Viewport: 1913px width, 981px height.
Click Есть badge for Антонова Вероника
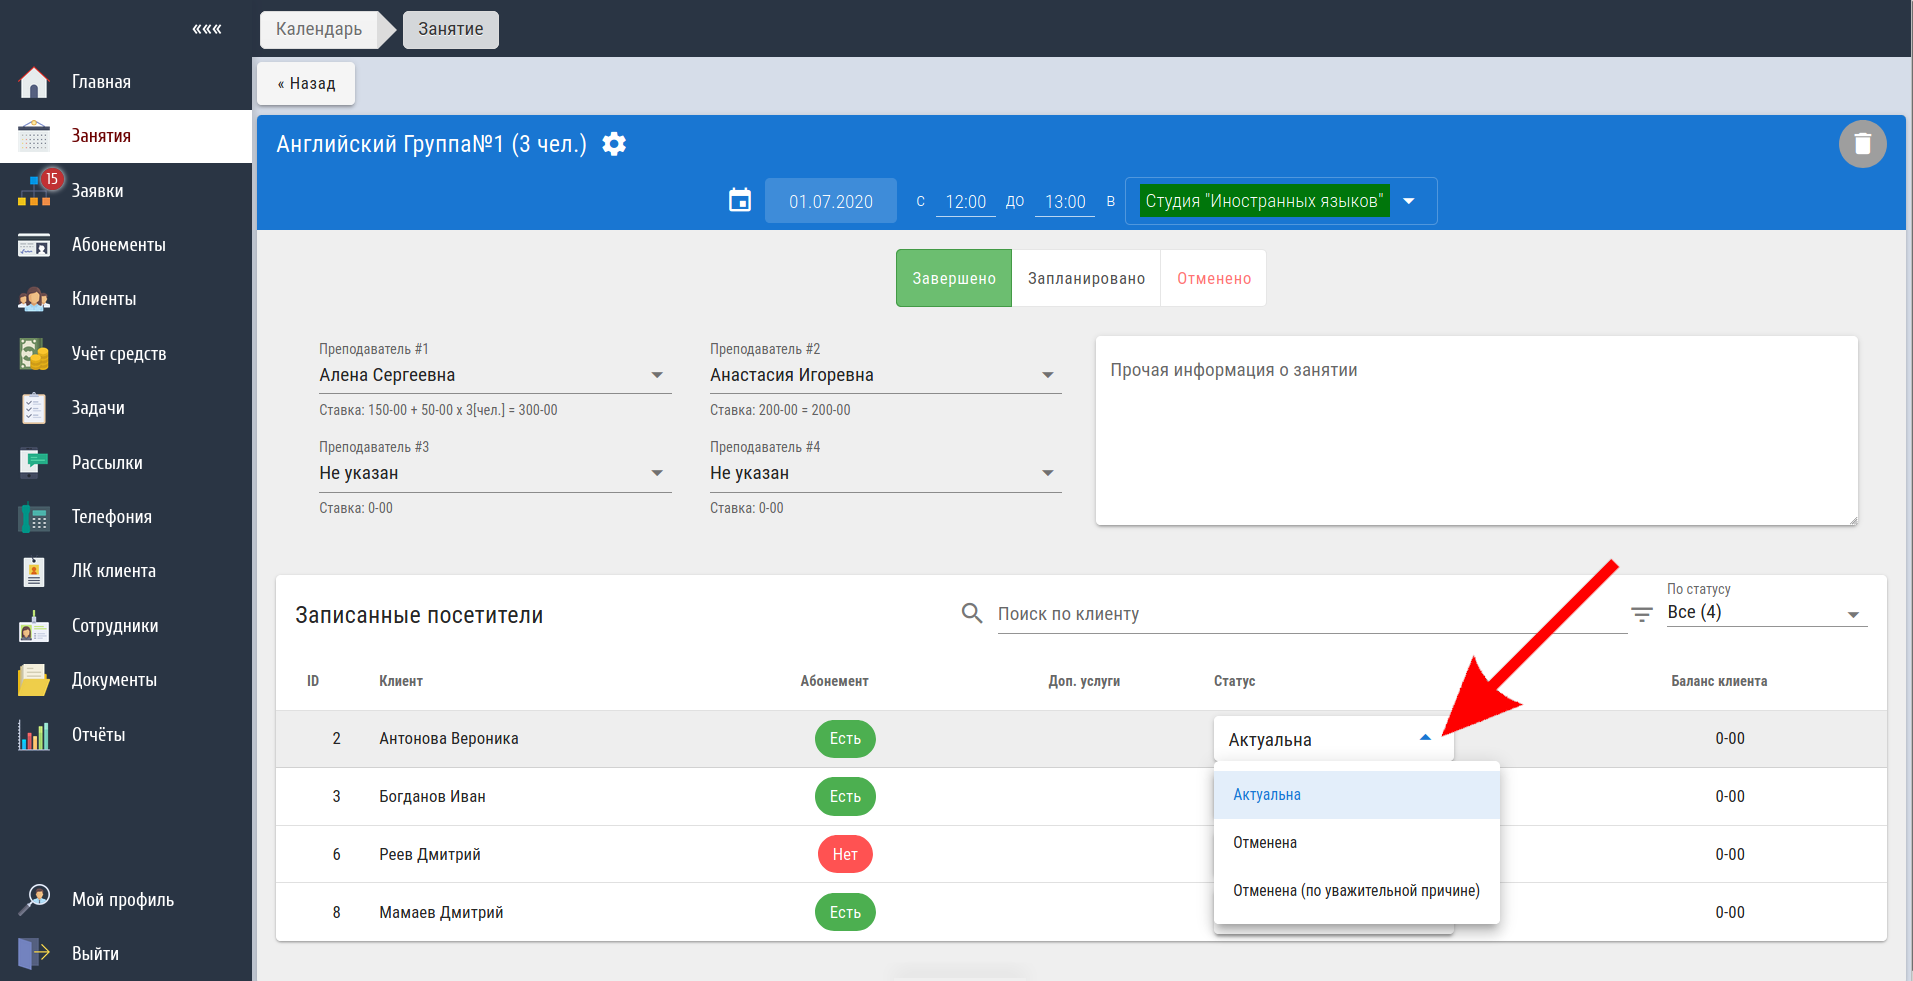(x=845, y=739)
